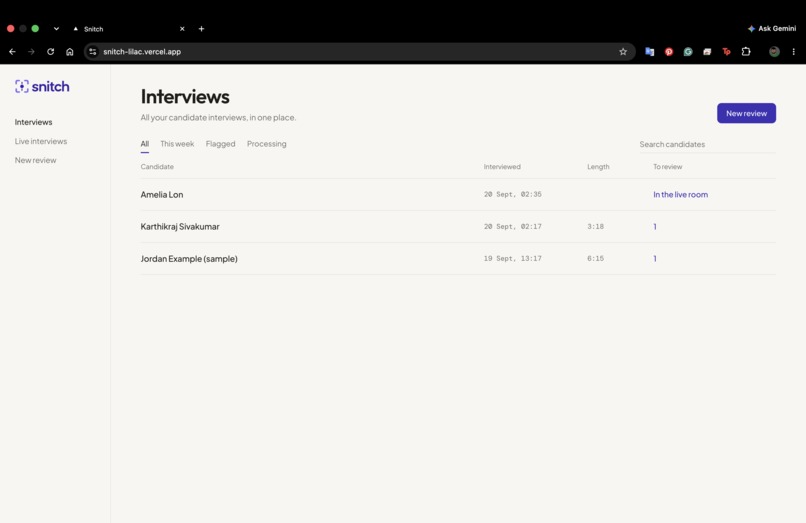The image size is (806, 523).
Task: Click length value 3:18
Action: click(x=595, y=226)
